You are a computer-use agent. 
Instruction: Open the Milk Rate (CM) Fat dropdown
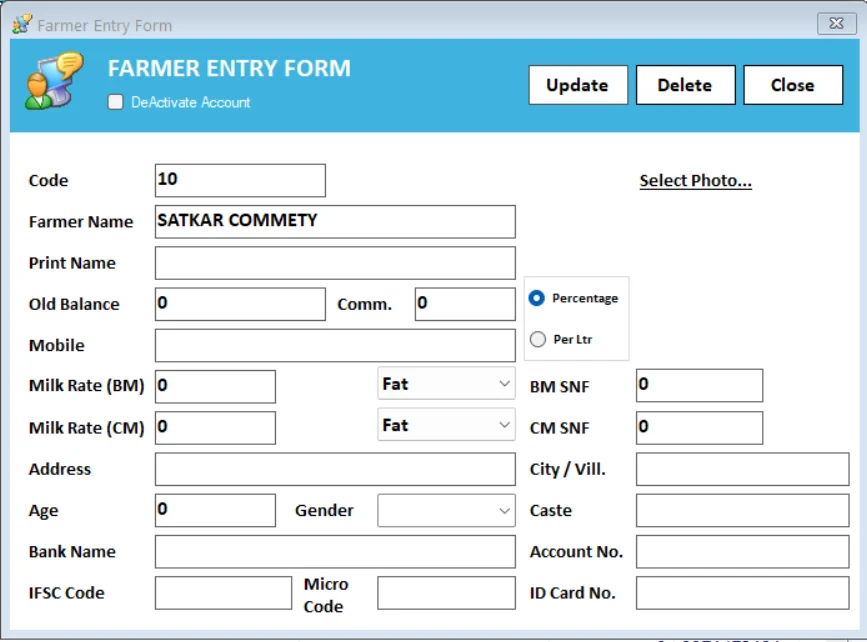pos(446,425)
